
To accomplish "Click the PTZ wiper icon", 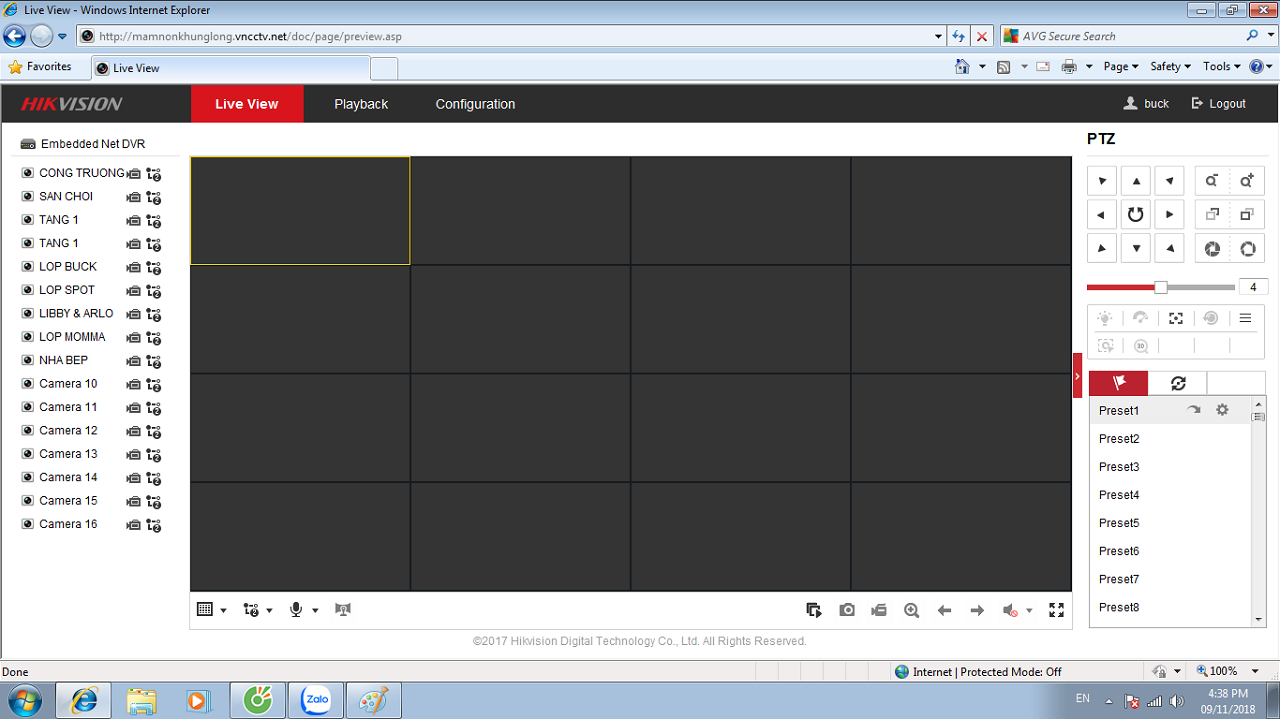I will pyautogui.click(x=1140, y=318).
